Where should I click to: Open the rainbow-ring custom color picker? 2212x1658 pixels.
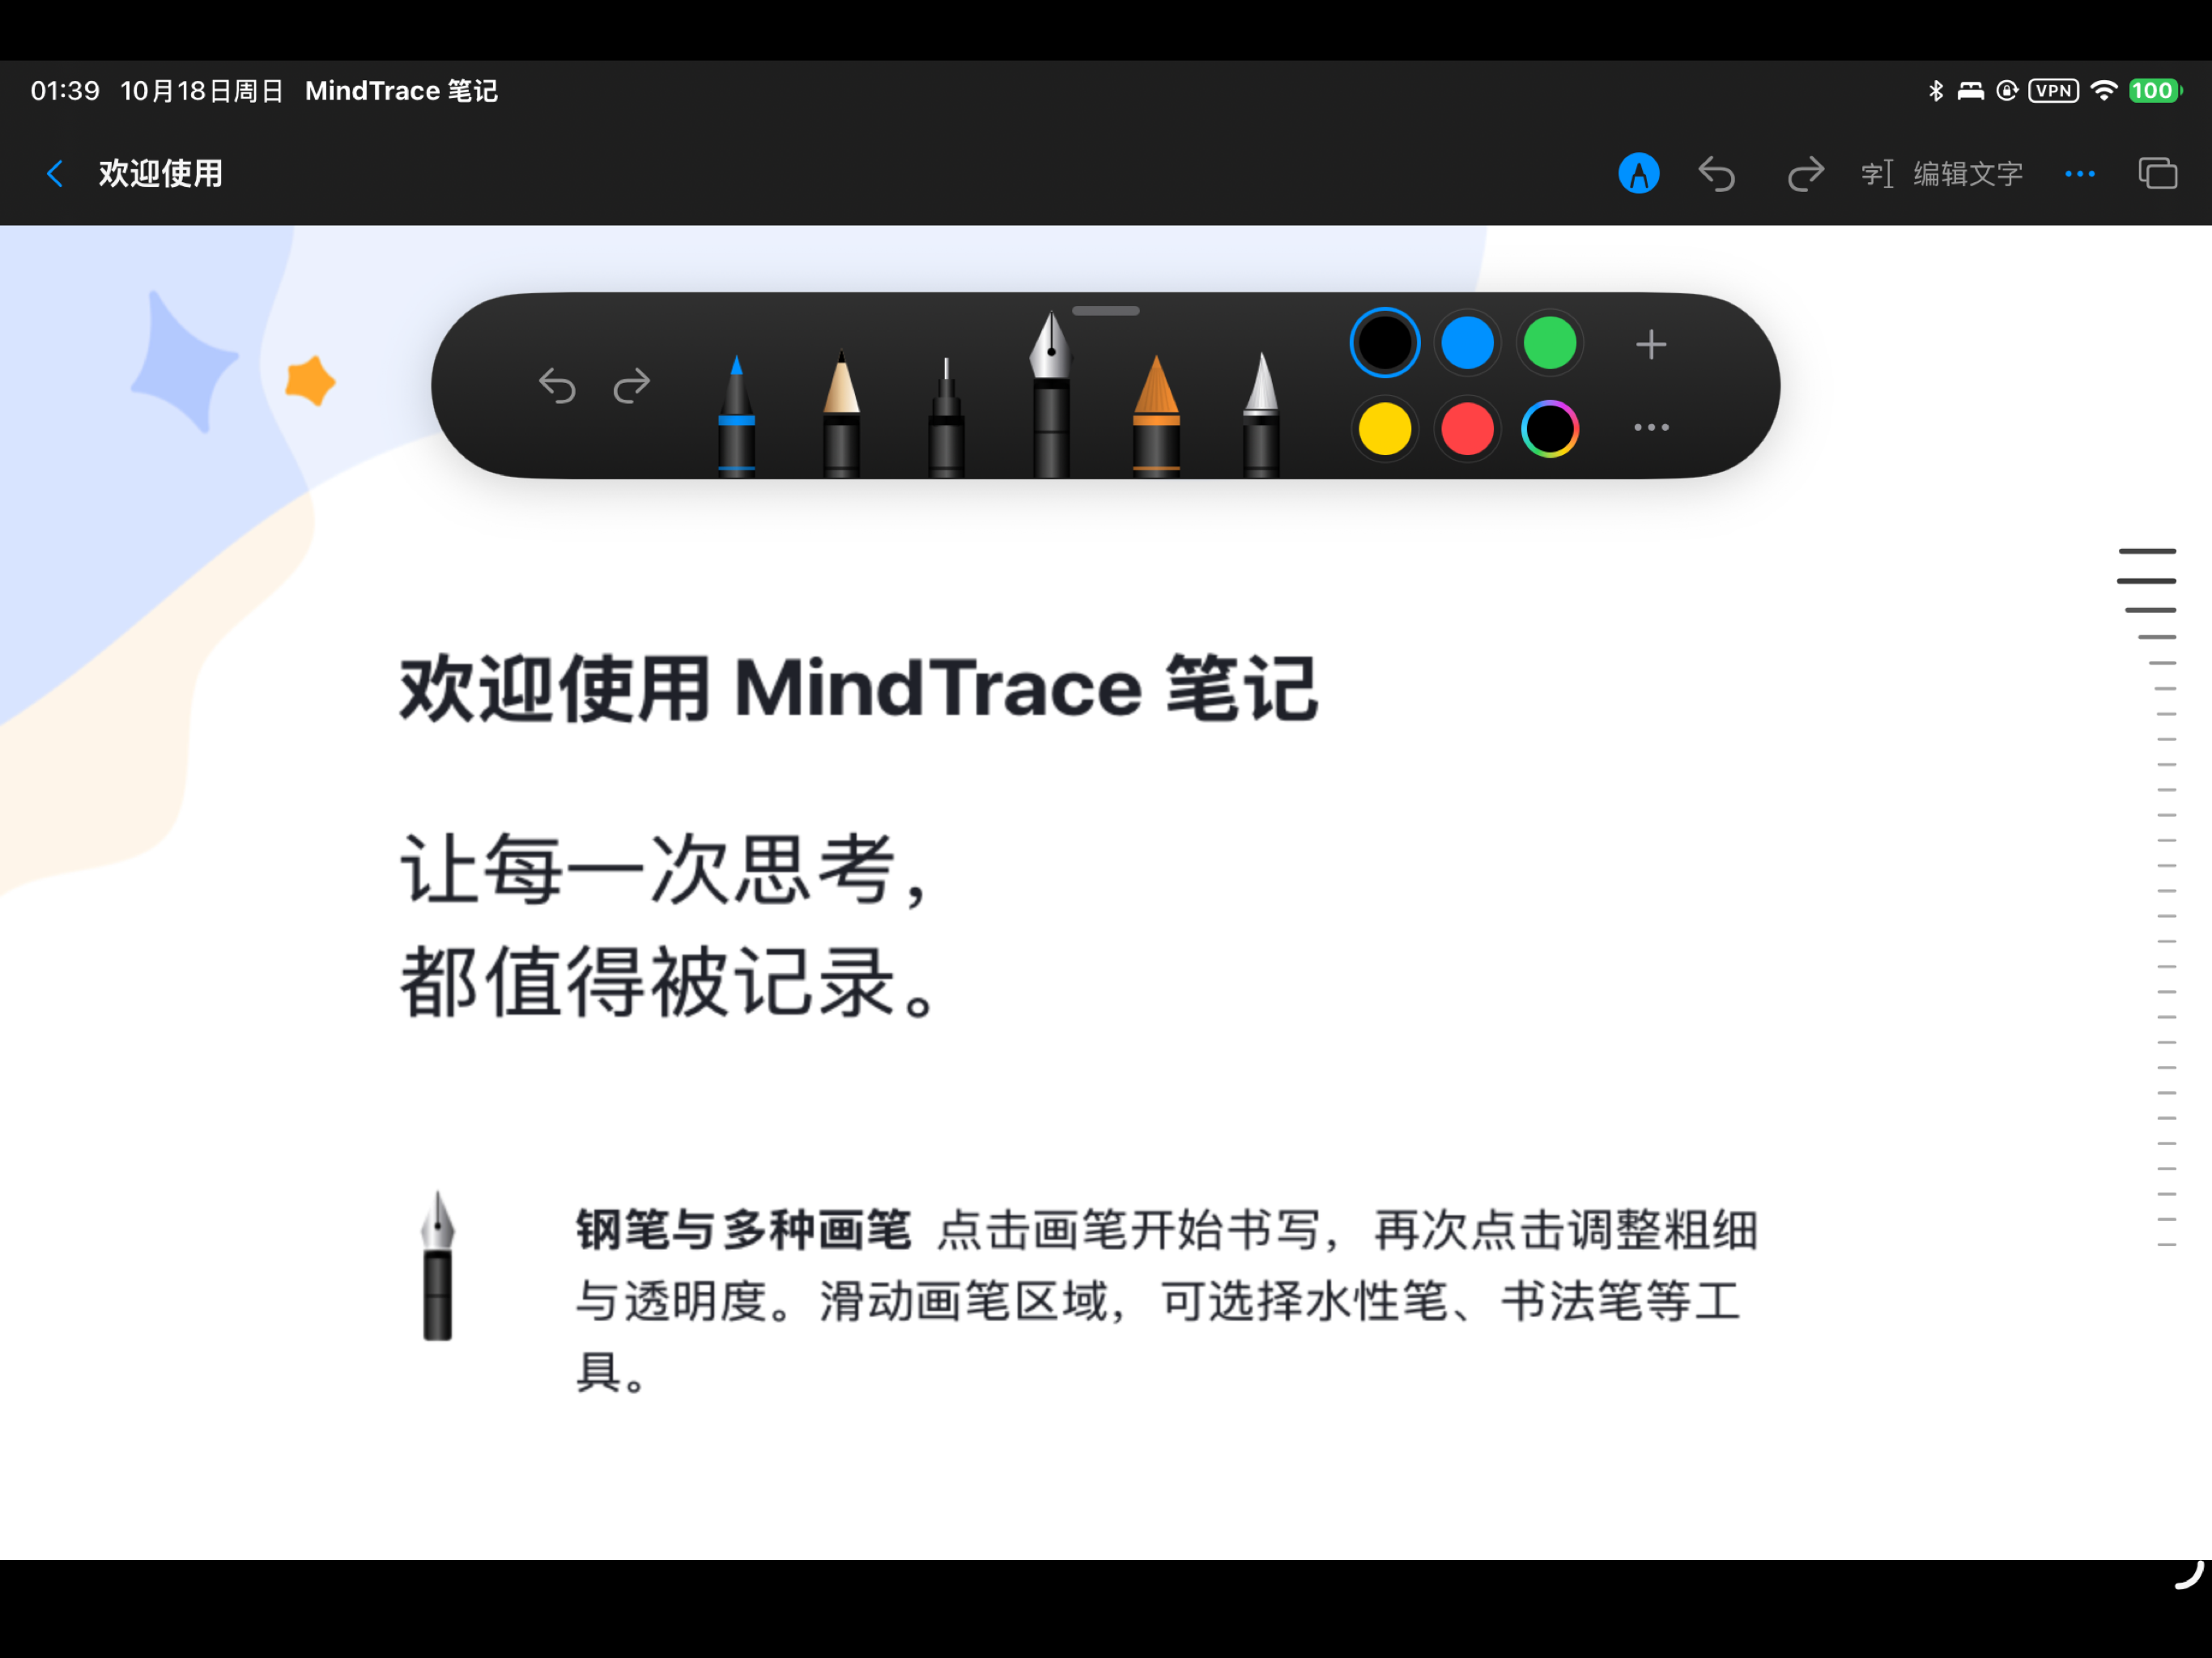click(1550, 428)
